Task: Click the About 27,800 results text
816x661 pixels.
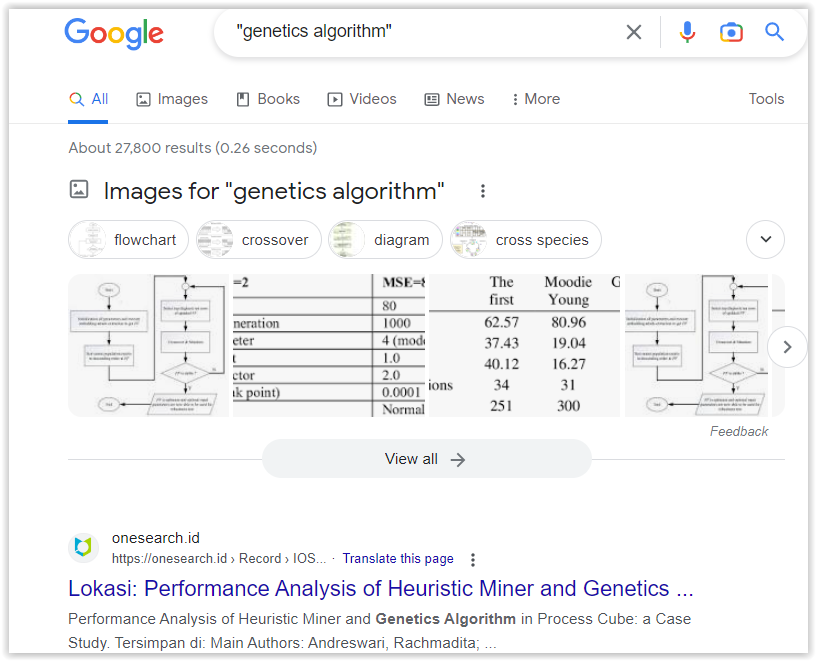Action: coord(193,148)
